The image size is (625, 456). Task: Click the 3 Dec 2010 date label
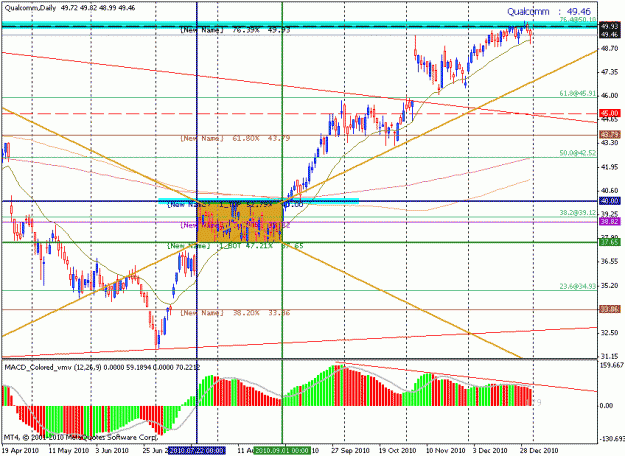point(490,450)
